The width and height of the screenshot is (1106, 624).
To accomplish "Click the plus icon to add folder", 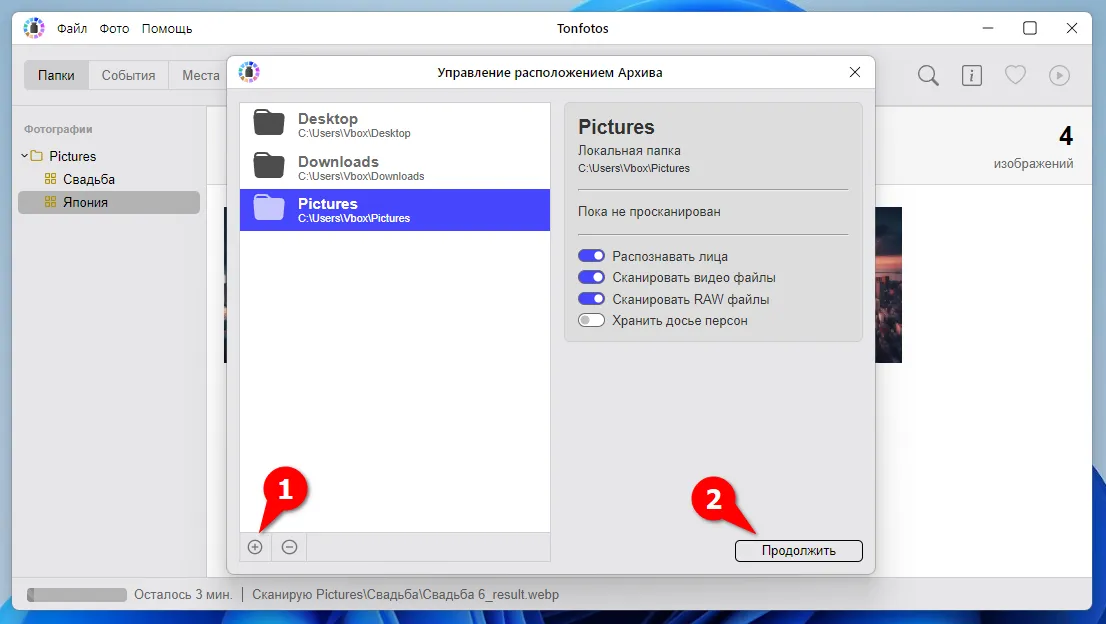I will (255, 547).
